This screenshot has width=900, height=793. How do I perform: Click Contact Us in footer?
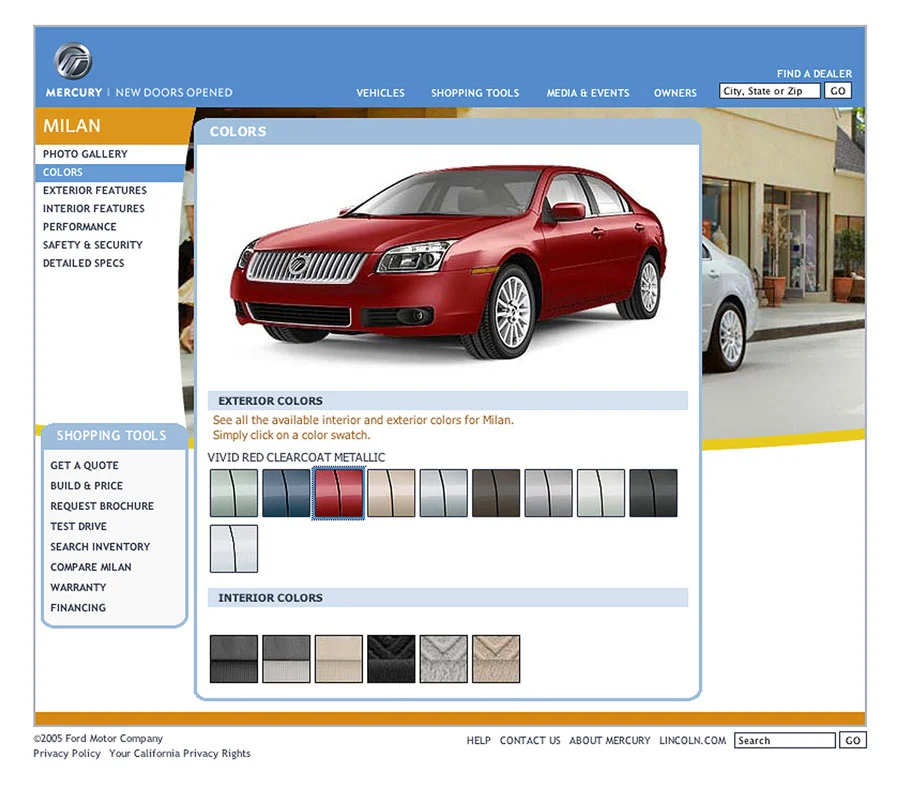pyautogui.click(x=530, y=741)
